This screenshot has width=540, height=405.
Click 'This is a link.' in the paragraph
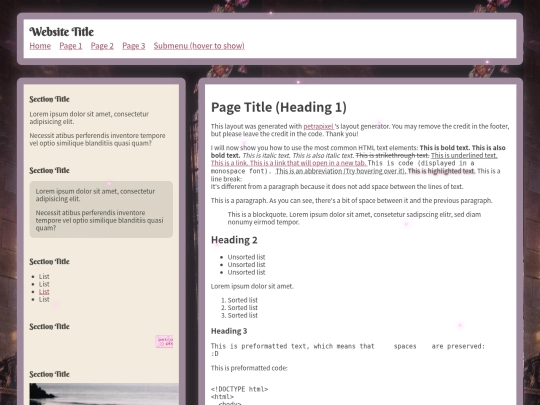229,163
